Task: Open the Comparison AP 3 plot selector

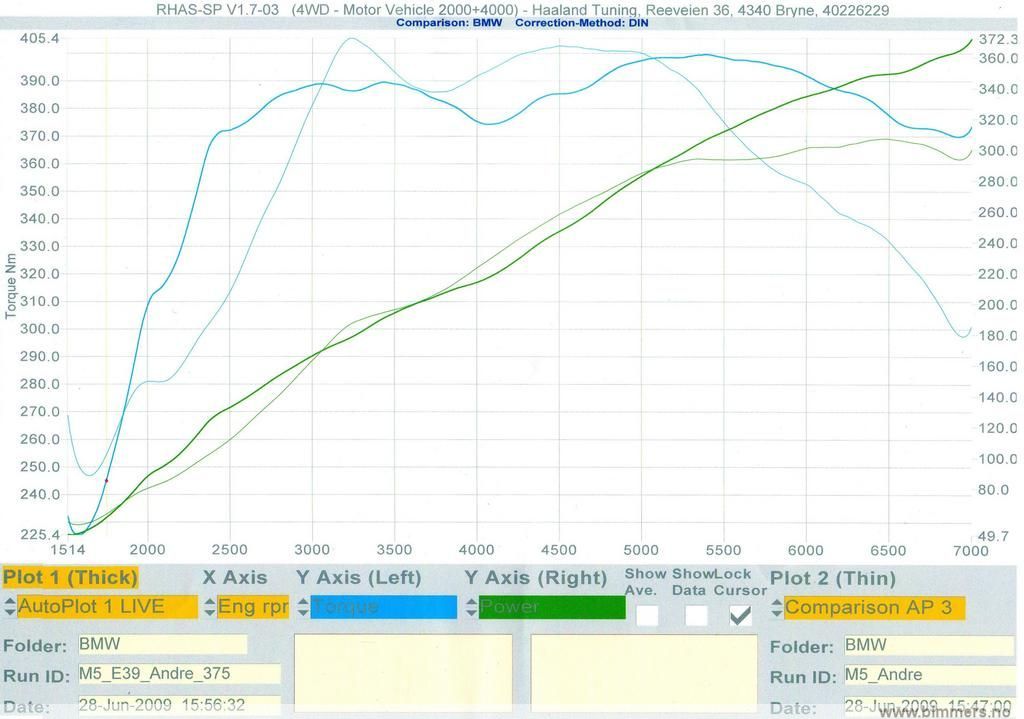Action: 874,607
